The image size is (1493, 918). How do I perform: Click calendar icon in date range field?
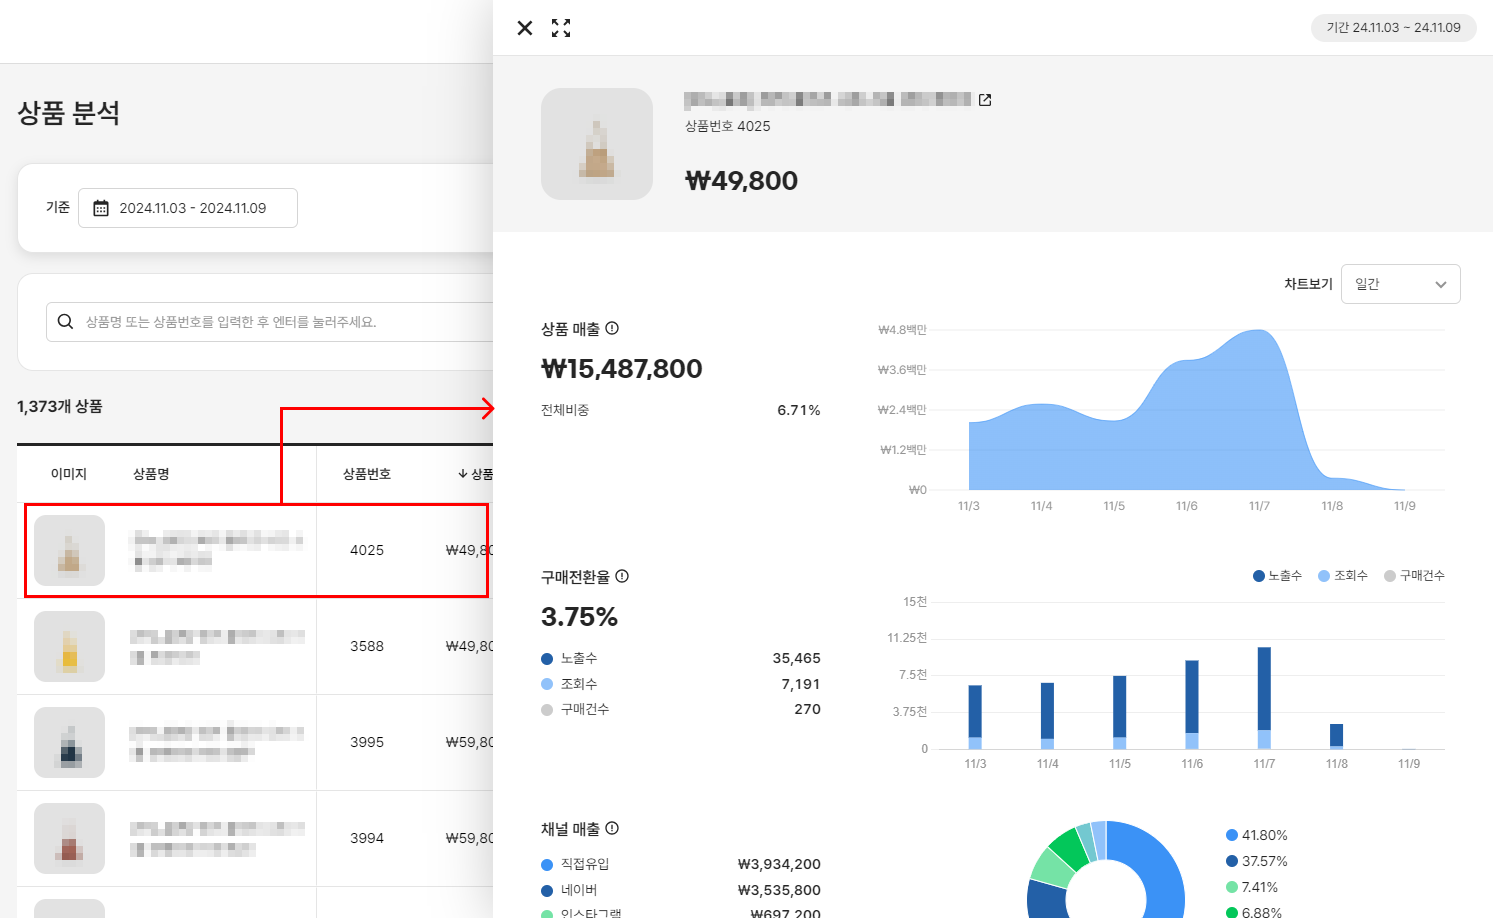(101, 208)
